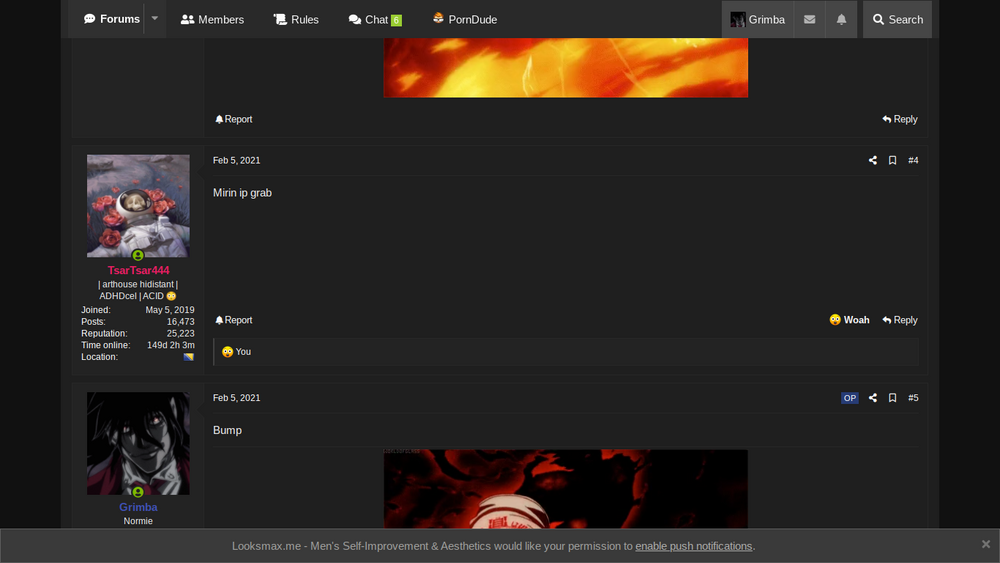The image size is (1000, 563).
Task: Click the '16,473' posts count
Action: tap(180, 322)
